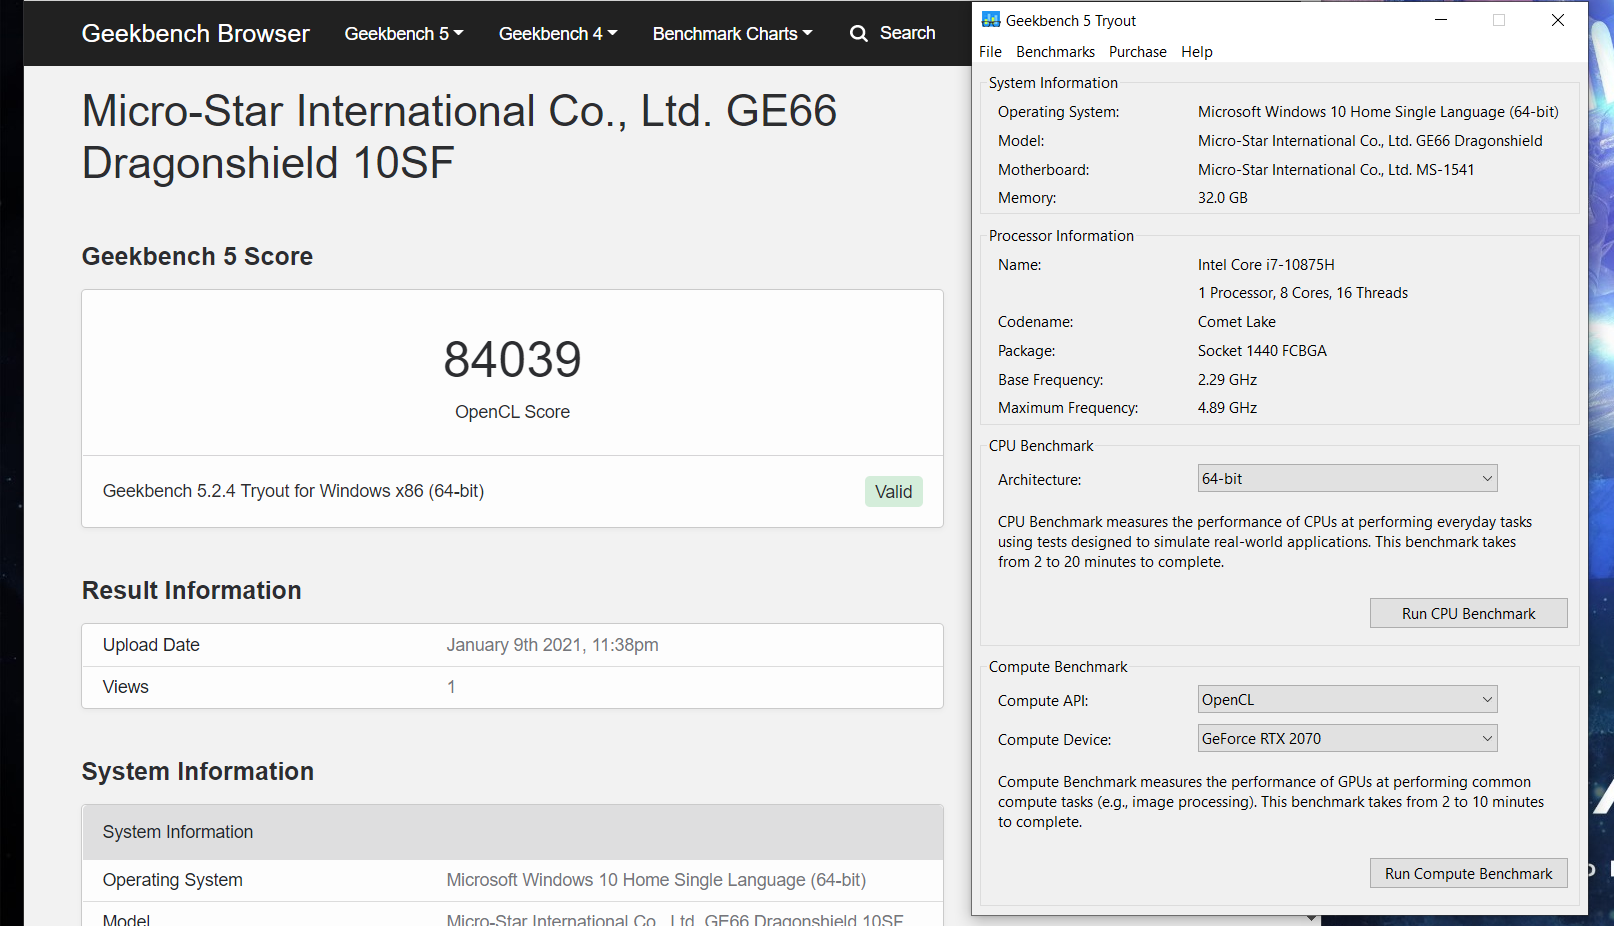Viewport: 1614px width, 926px height.
Task: Click the Result Information heading
Action: [191, 591]
